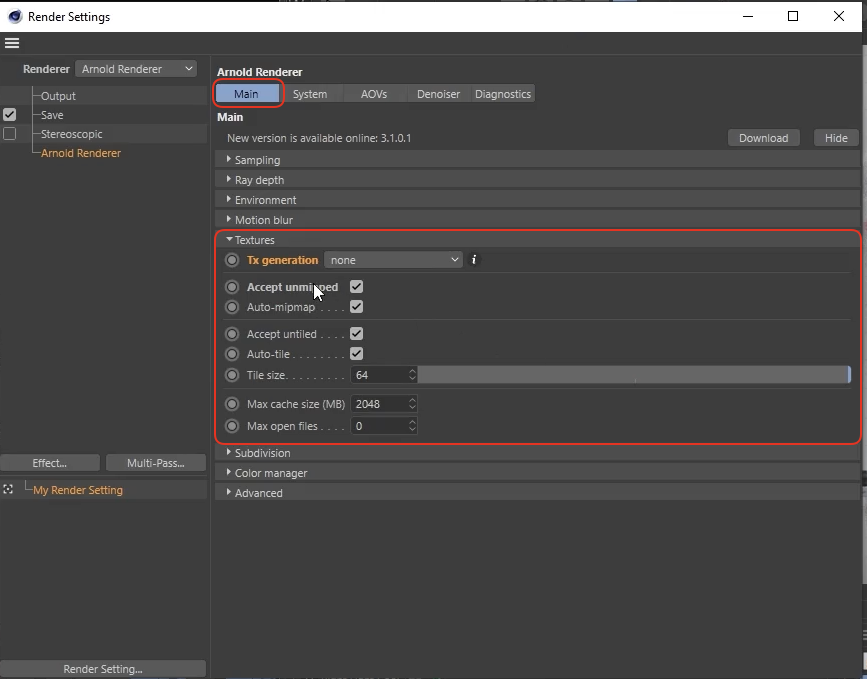Click active render setting icon beside My Render Setting
Viewport: 867px width, 679px height.
(x=8, y=489)
